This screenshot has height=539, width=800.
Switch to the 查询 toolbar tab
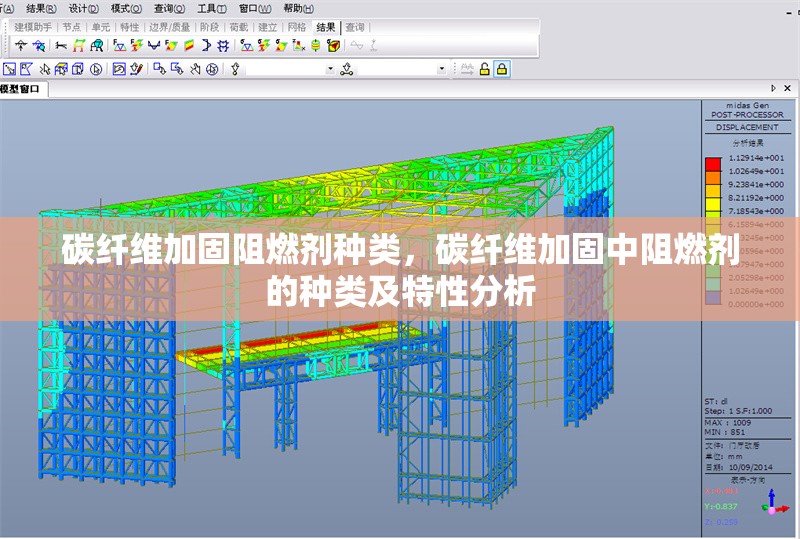355,27
